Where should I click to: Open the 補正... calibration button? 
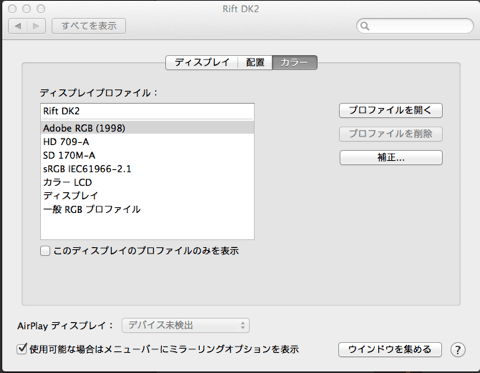[x=391, y=158]
